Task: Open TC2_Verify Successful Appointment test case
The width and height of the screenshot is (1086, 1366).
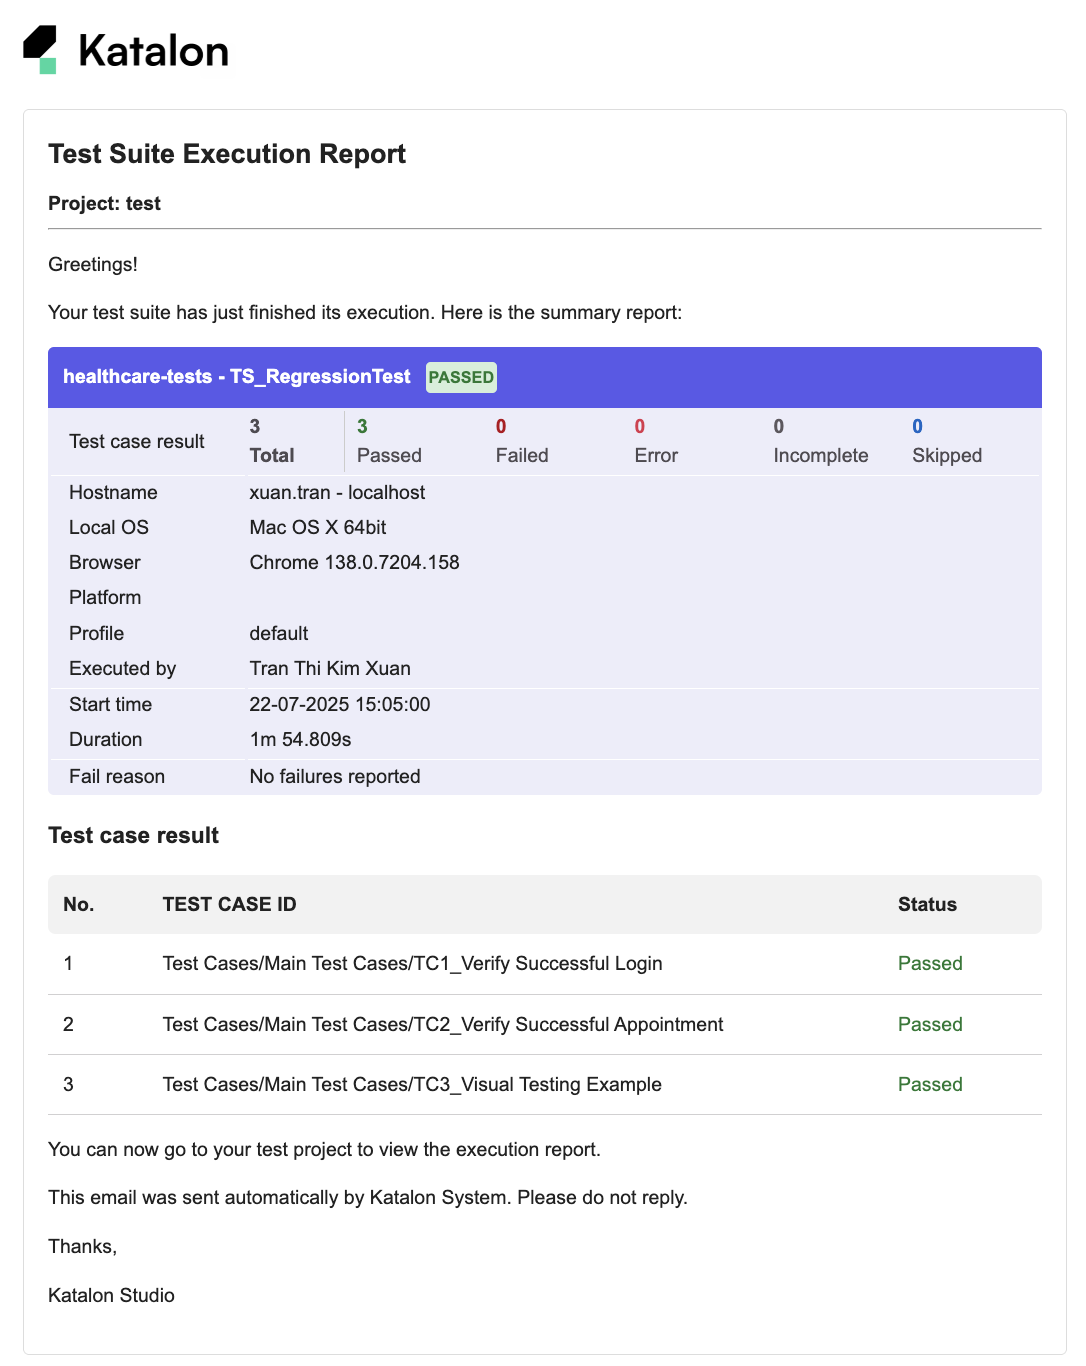Action: (443, 1025)
